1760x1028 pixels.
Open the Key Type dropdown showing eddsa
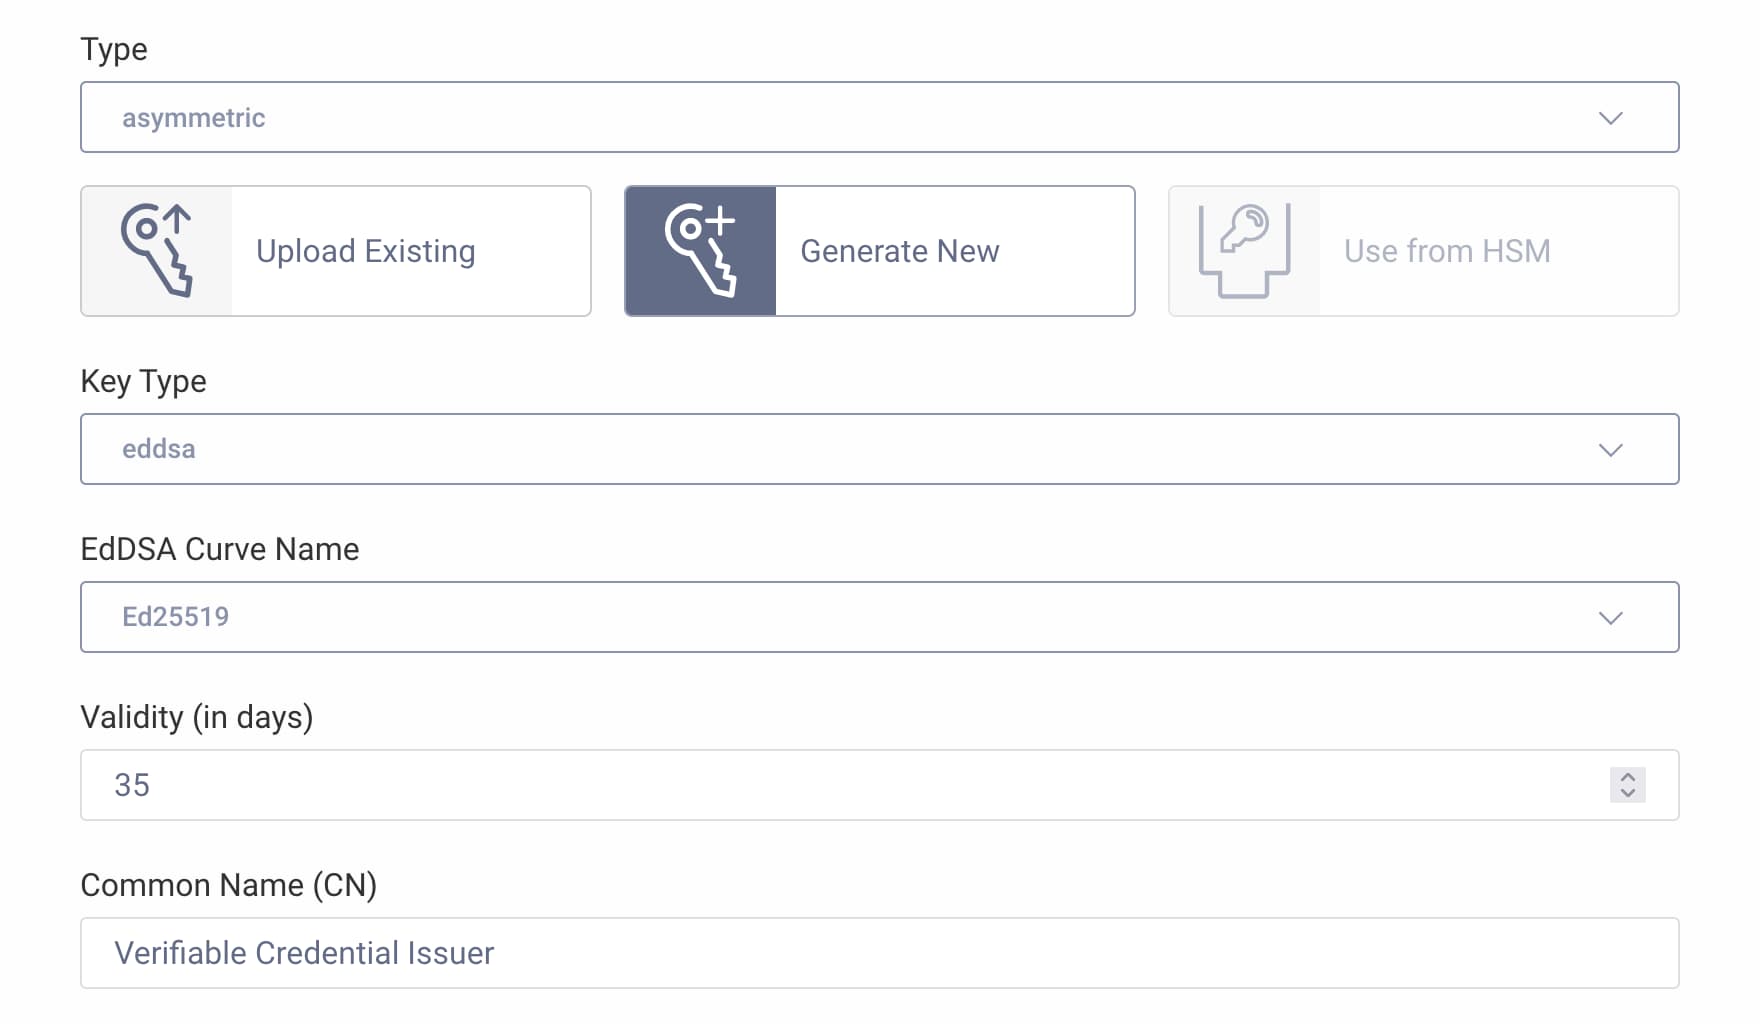[x=880, y=449]
